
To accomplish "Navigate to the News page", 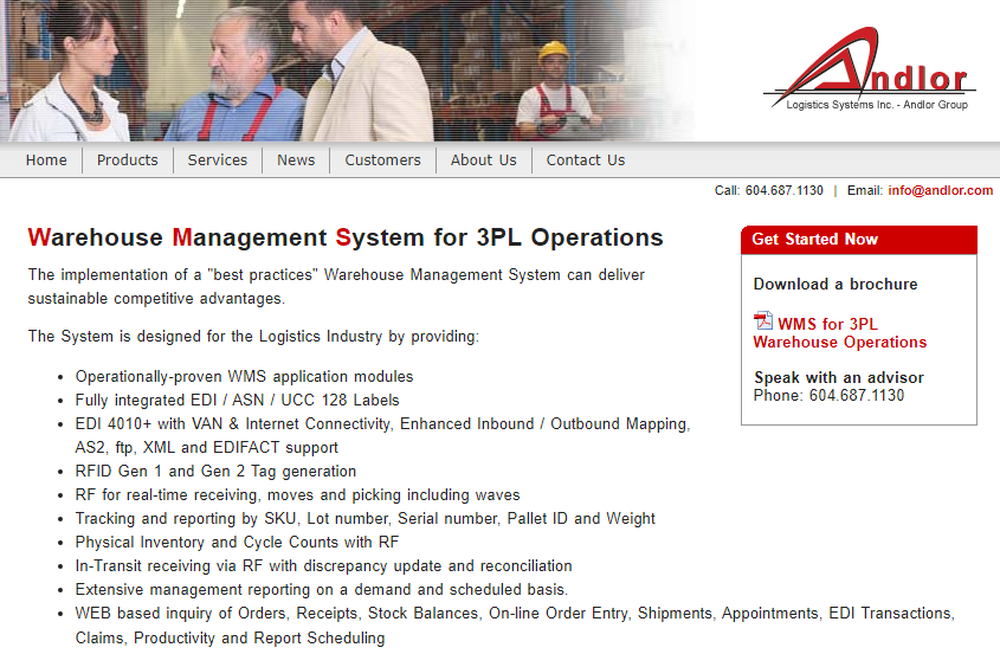I will (296, 160).
